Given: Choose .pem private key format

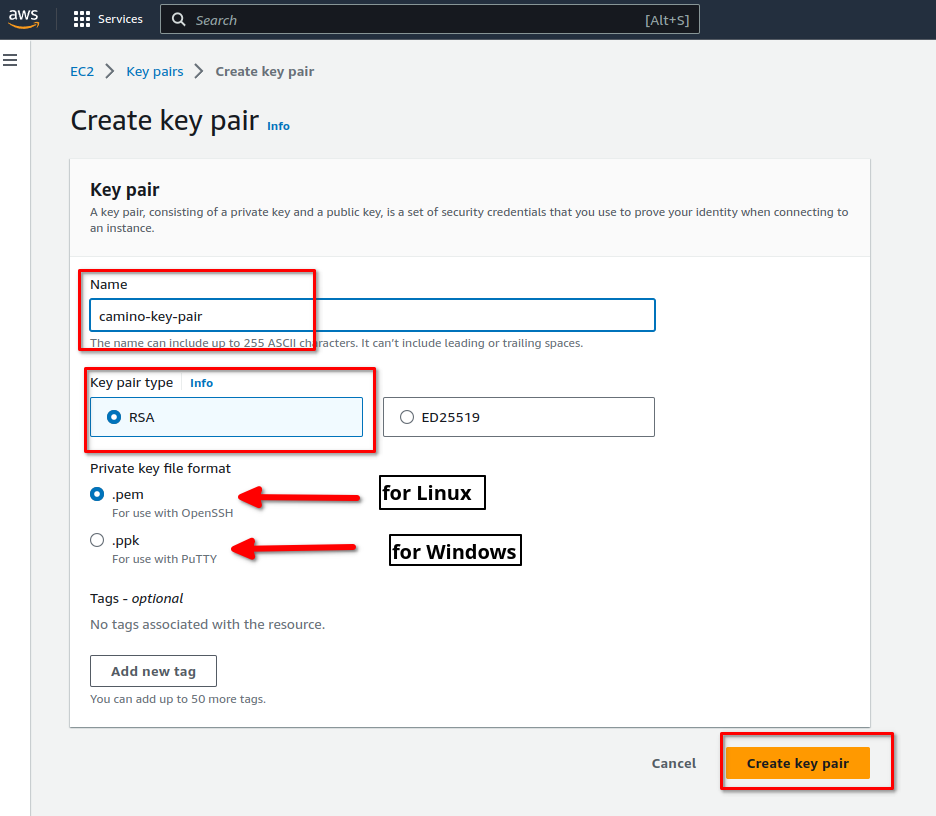Looking at the screenshot, I should 97,494.
